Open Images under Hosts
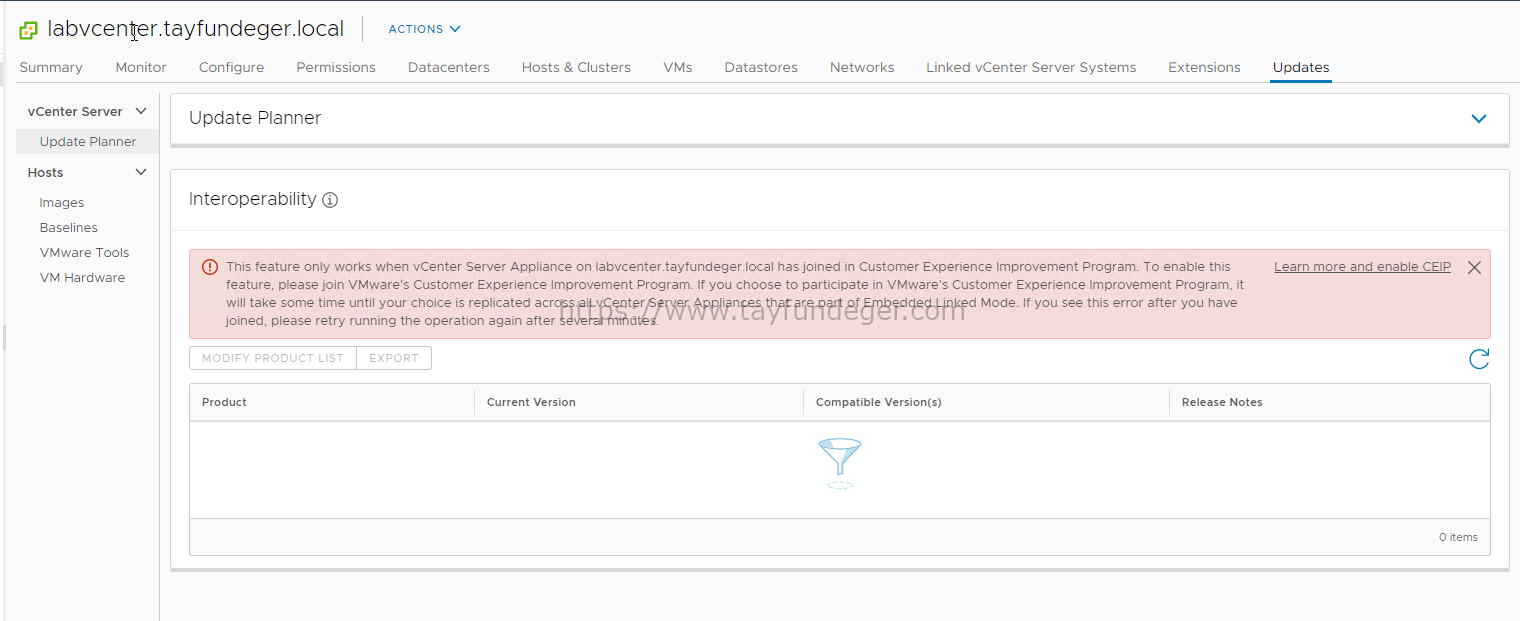This screenshot has height=621, width=1520. pyautogui.click(x=62, y=202)
